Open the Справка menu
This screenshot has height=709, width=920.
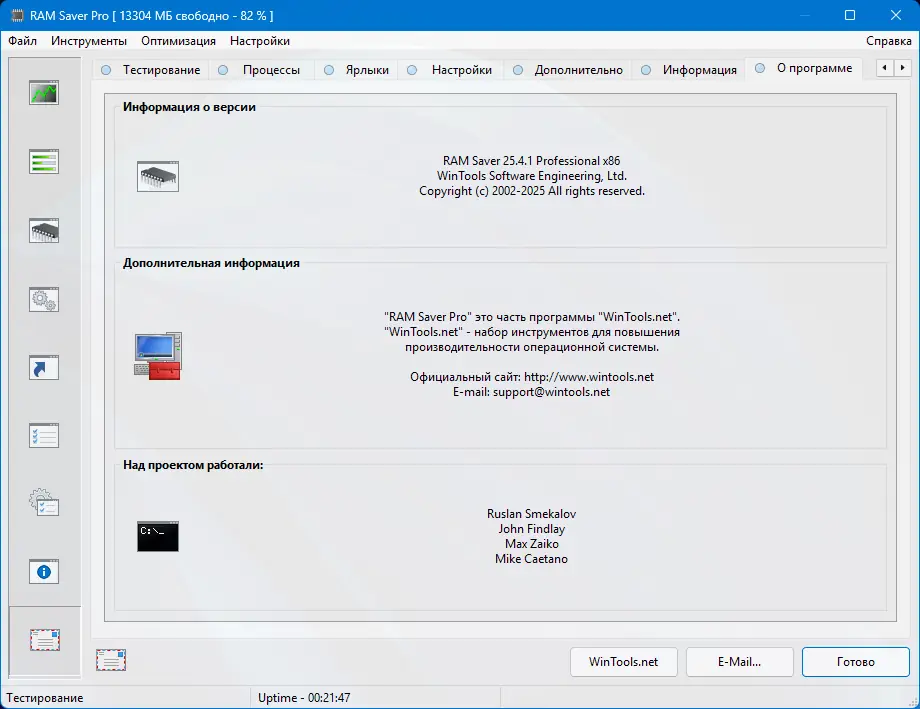(888, 41)
